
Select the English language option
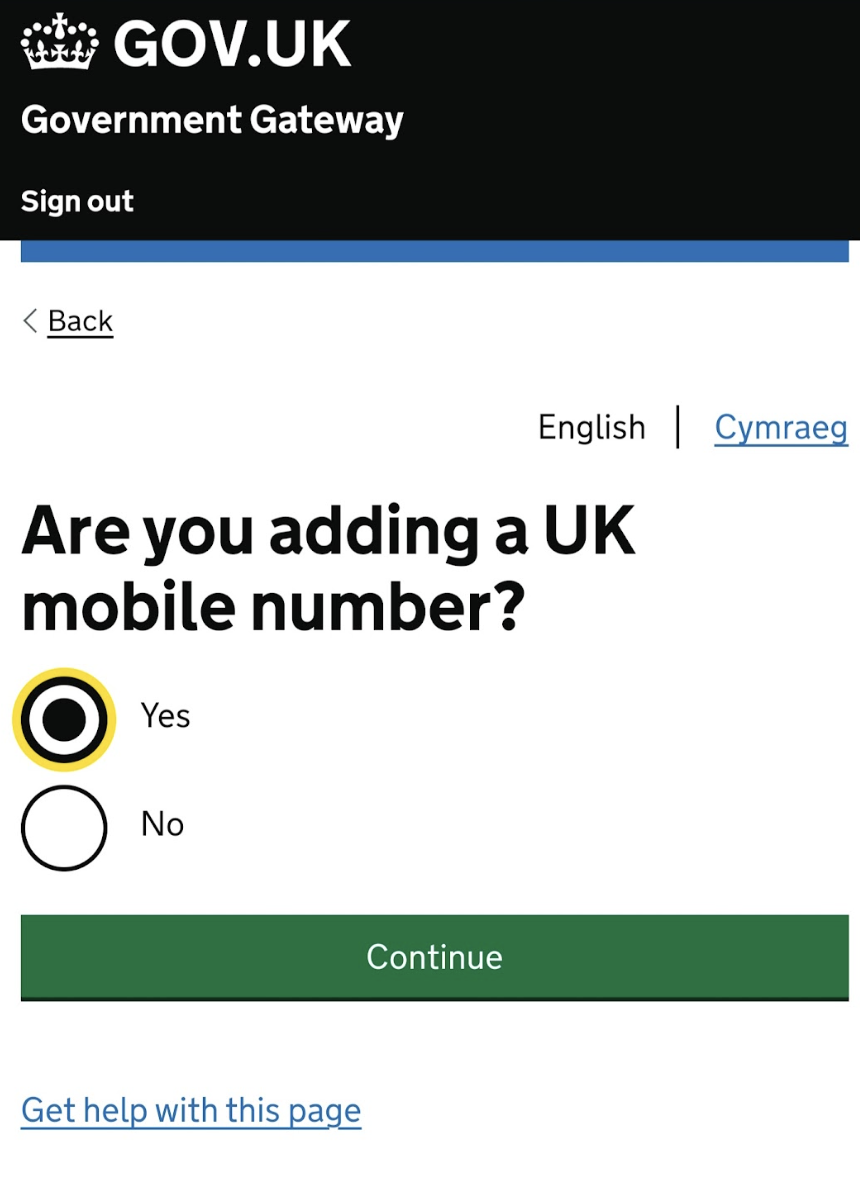point(592,428)
